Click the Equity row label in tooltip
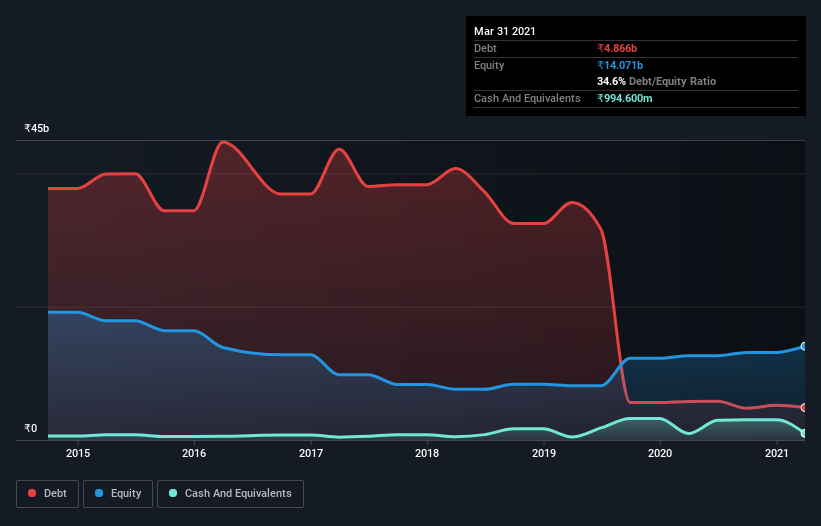The image size is (821, 526). pyautogui.click(x=489, y=65)
